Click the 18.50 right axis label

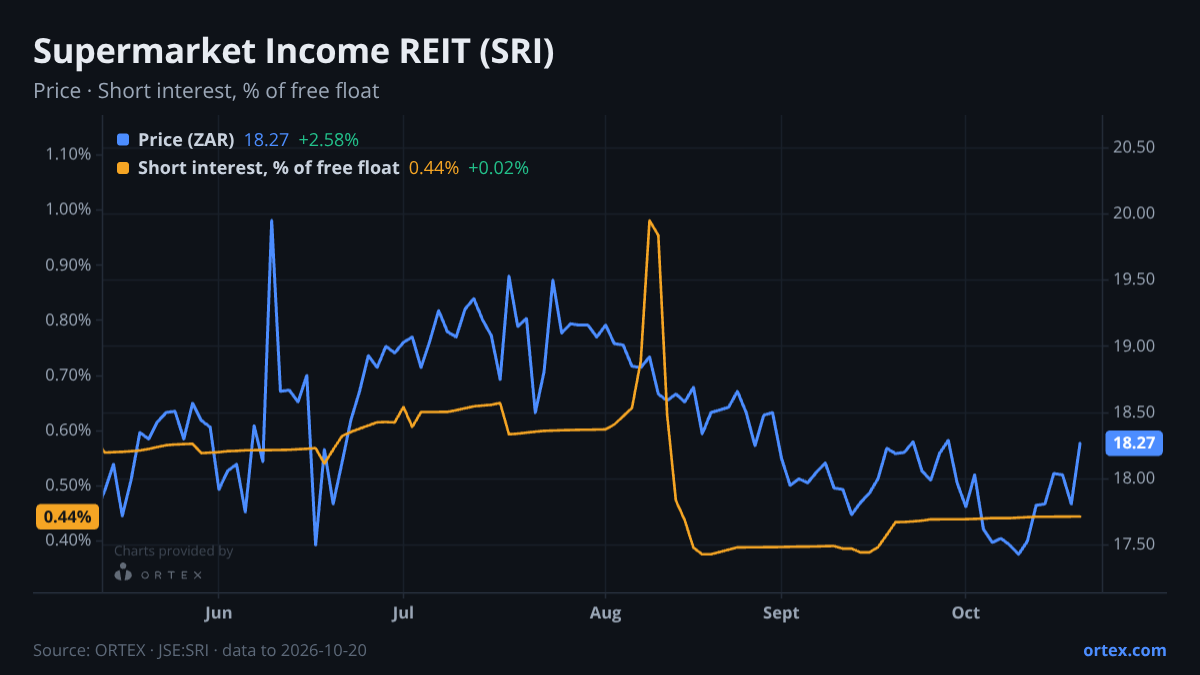point(1134,412)
